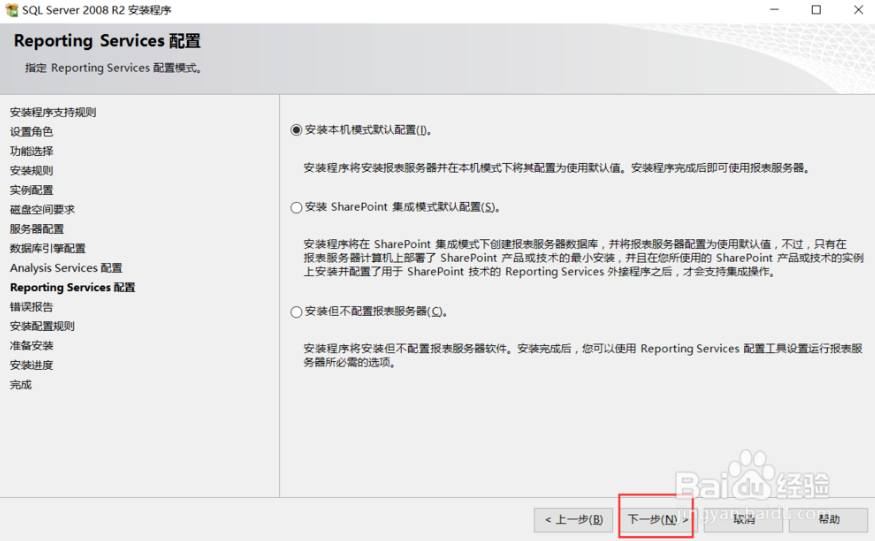Select SharePoint integrated mode default configuration option
This screenshot has height=541, width=875.
(x=296, y=208)
